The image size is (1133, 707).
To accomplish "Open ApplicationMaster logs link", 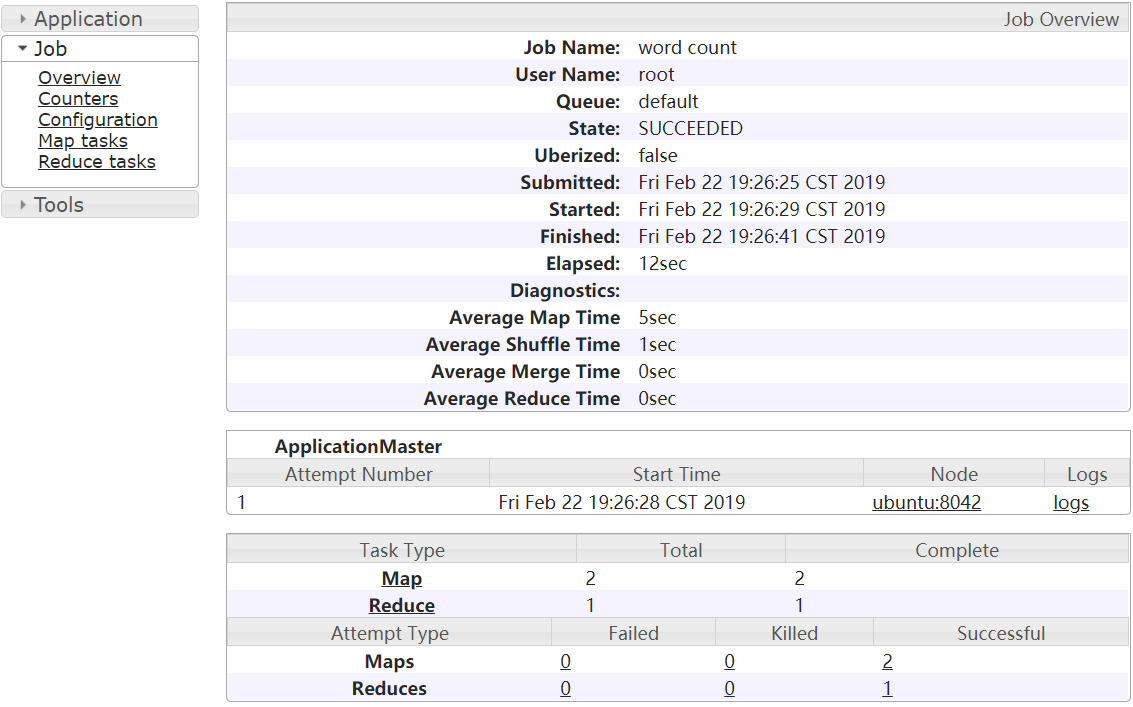I will tap(1071, 502).
